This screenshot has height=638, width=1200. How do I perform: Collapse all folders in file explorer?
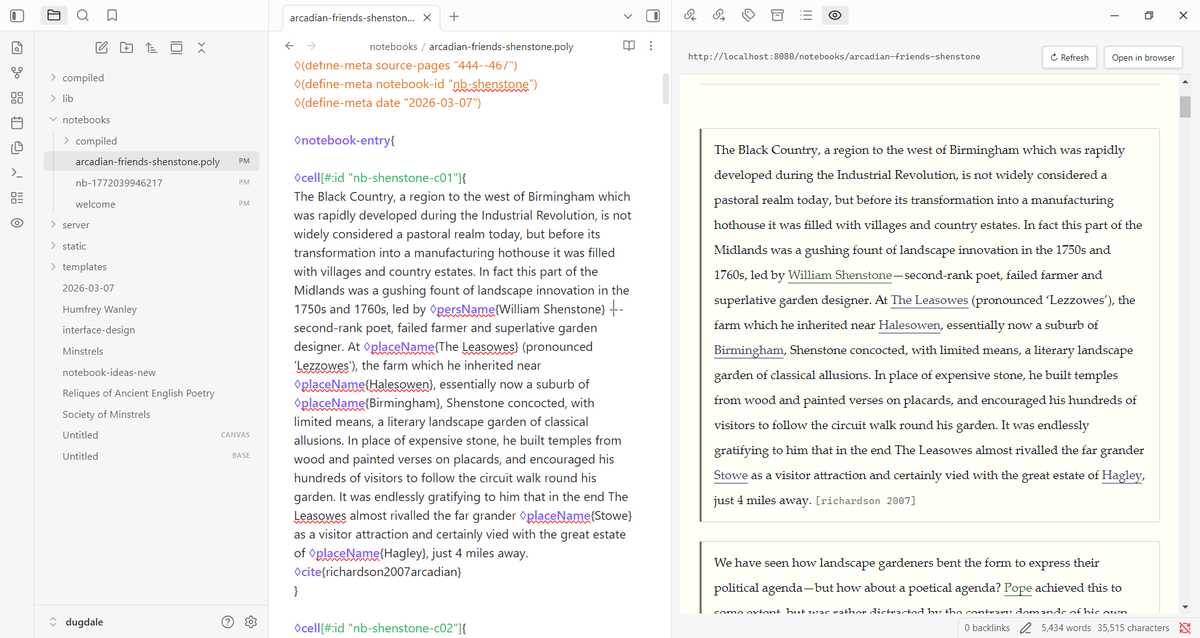click(x=201, y=47)
